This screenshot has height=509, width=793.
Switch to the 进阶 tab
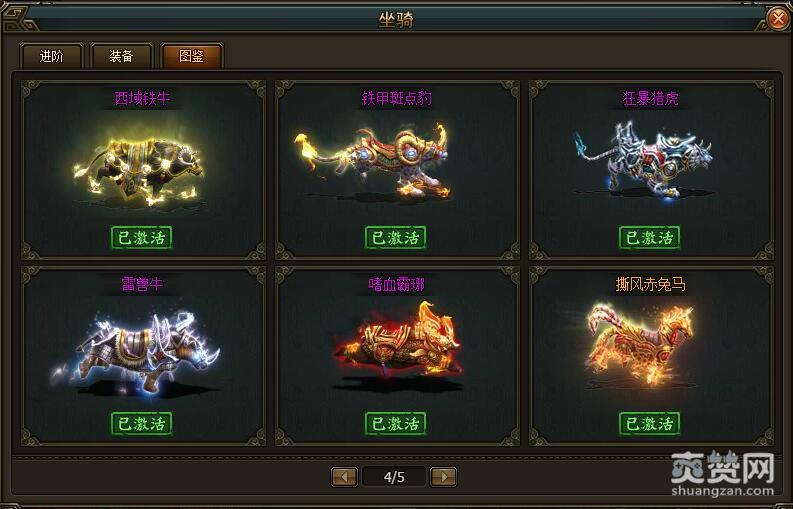pos(51,56)
